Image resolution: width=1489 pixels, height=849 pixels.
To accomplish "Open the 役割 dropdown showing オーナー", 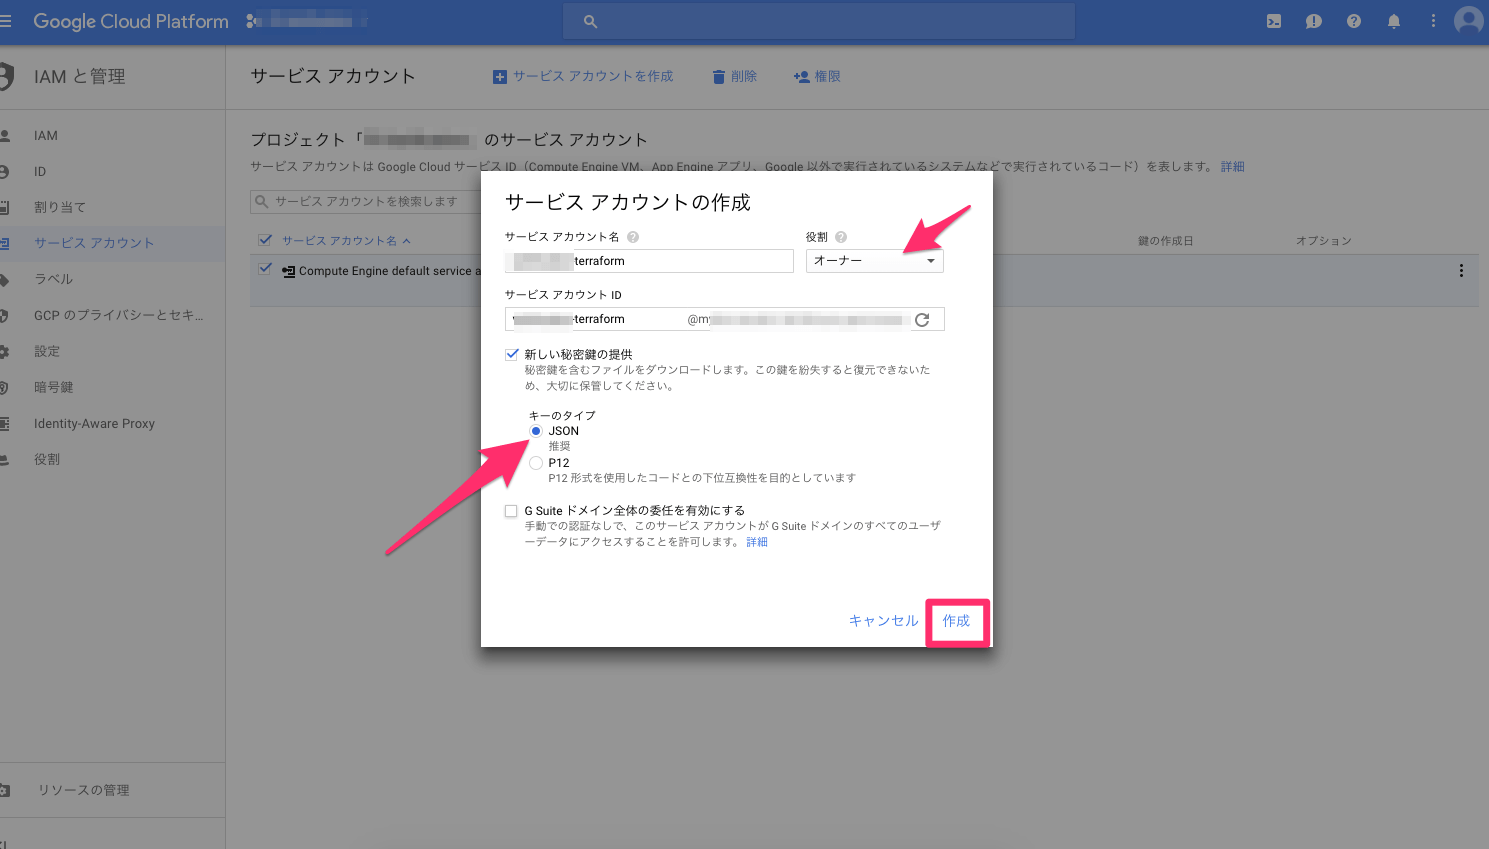I will coord(874,261).
